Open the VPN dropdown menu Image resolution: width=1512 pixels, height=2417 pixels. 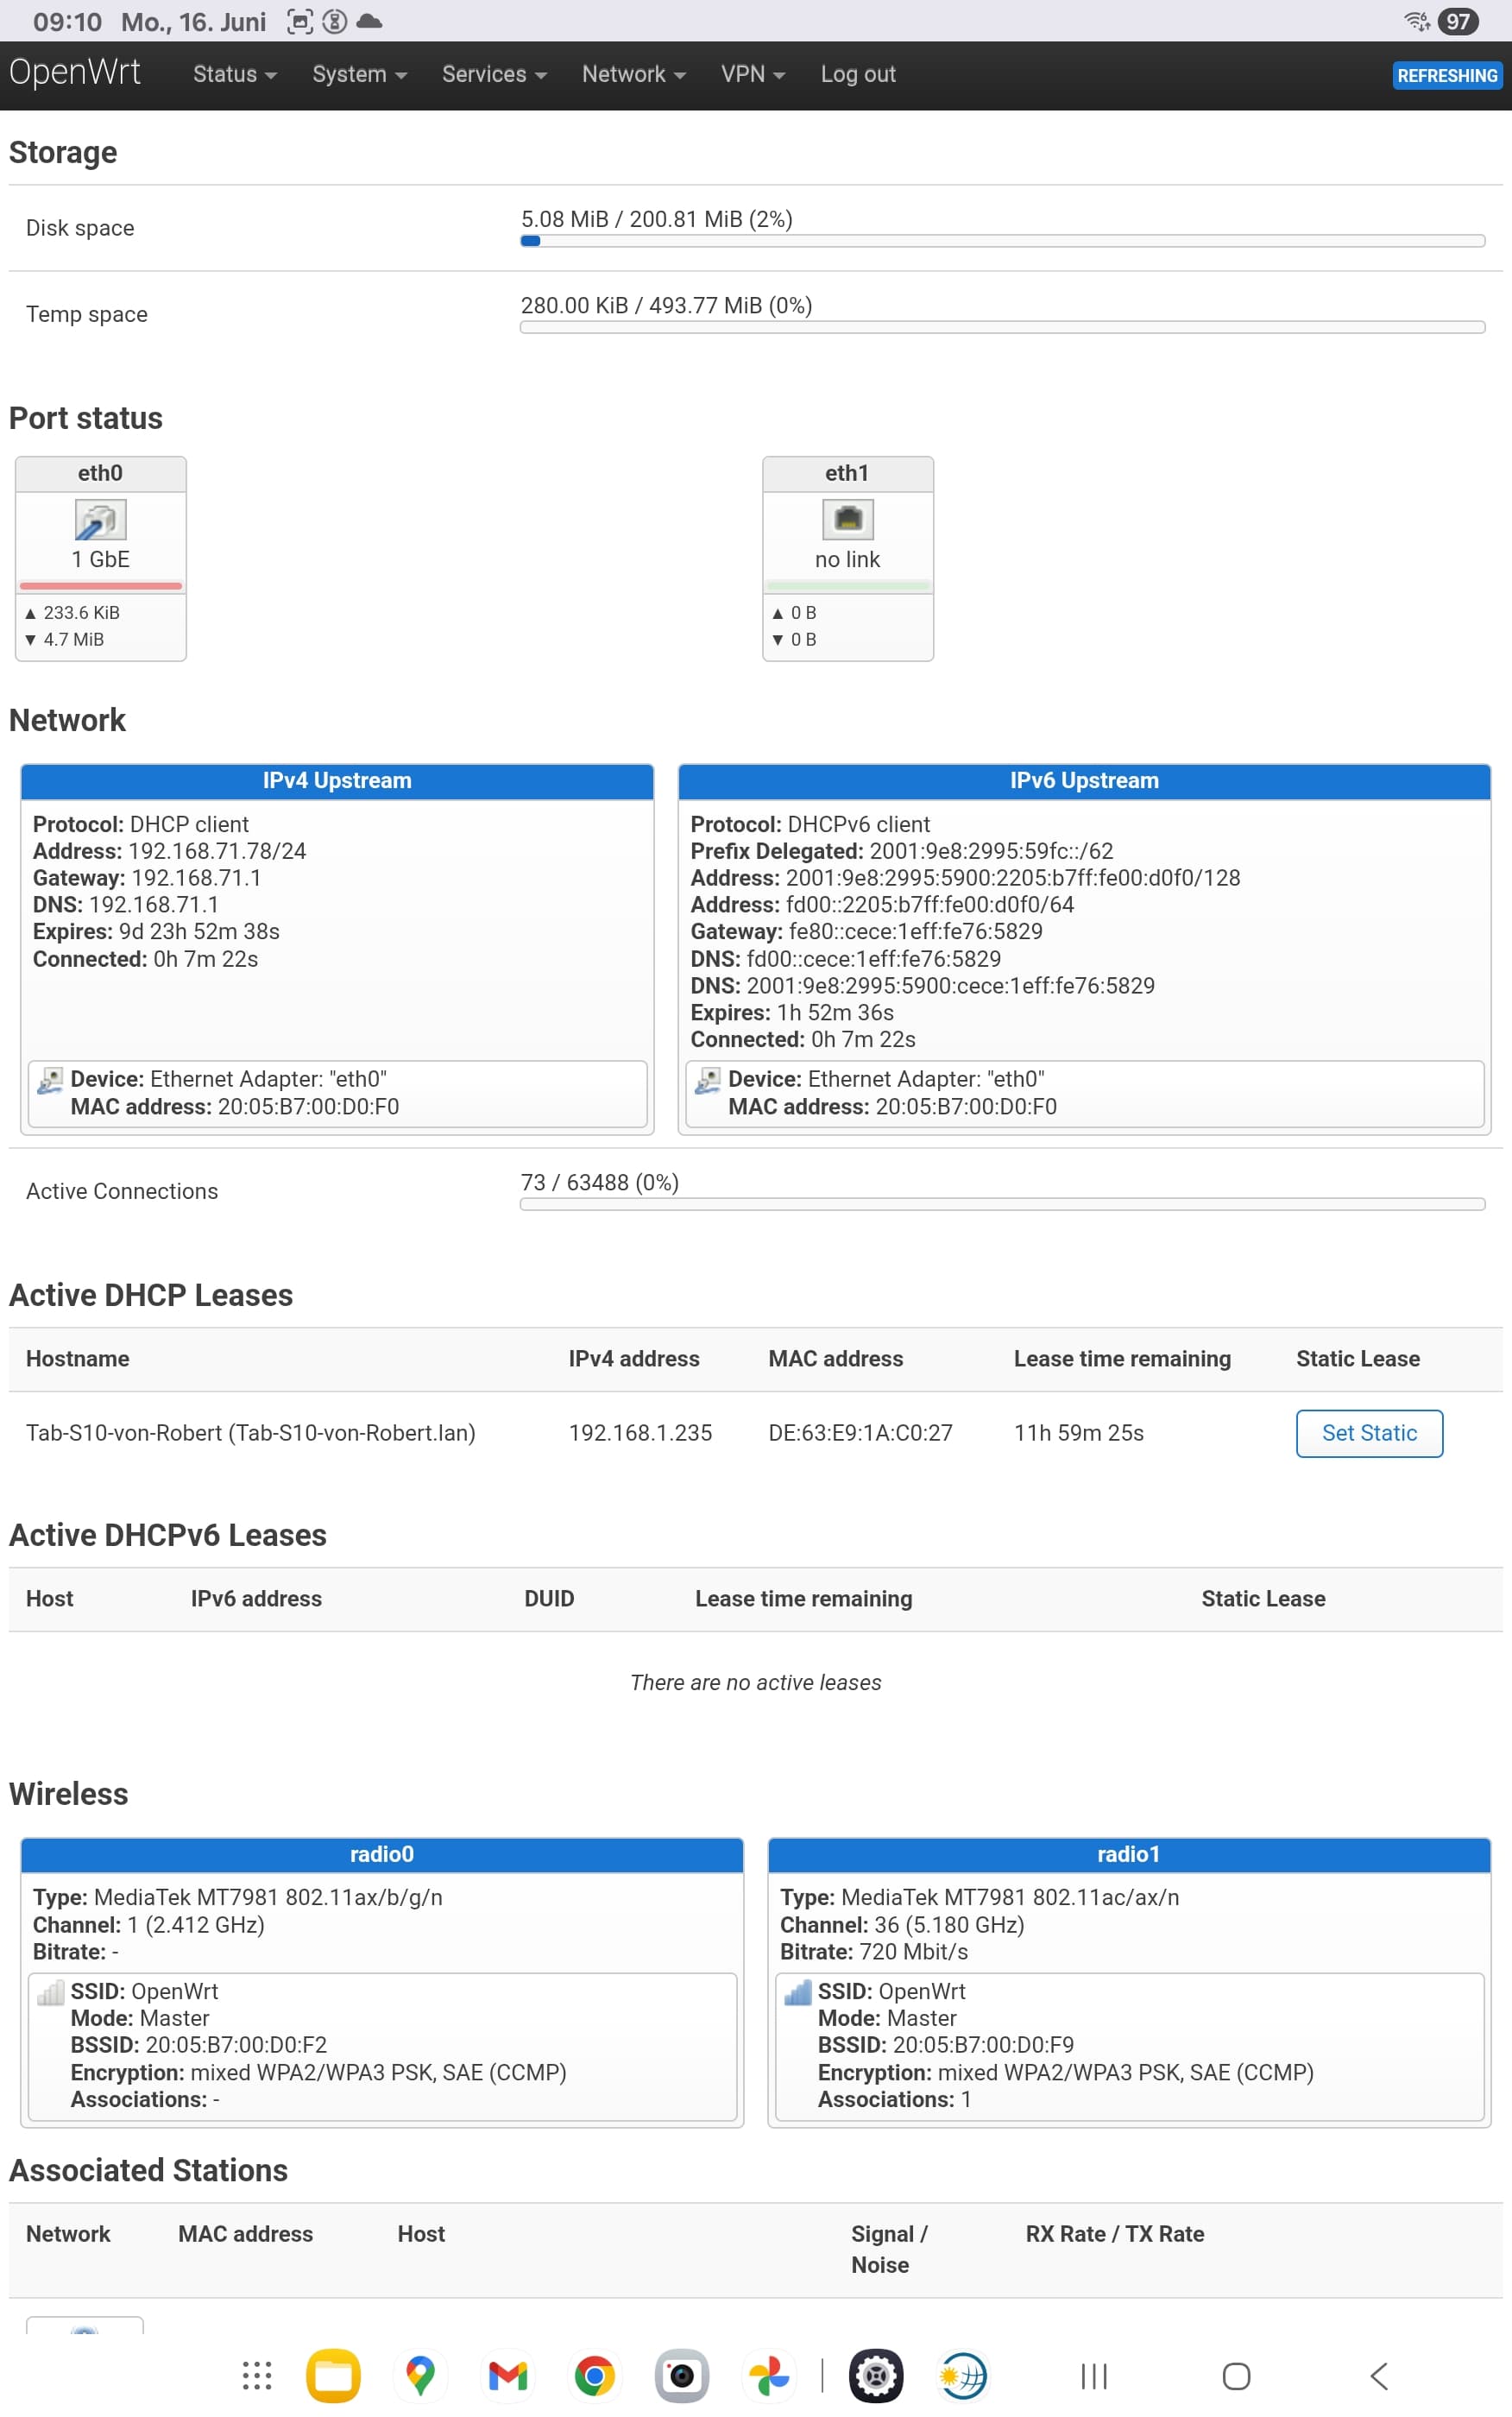coord(753,74)
